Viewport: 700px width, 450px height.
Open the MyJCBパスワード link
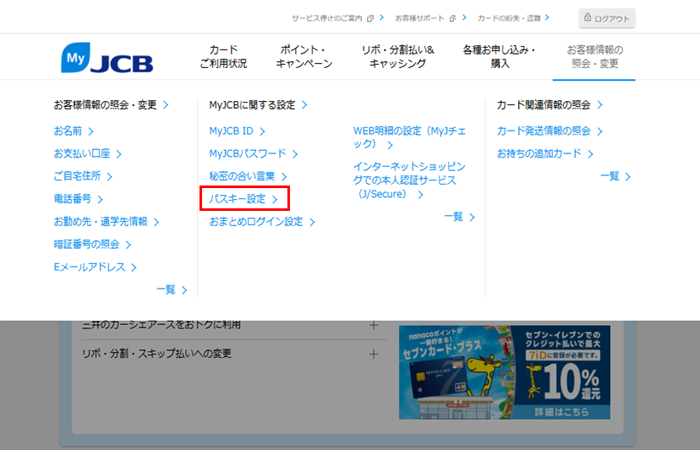pos(251,154)
